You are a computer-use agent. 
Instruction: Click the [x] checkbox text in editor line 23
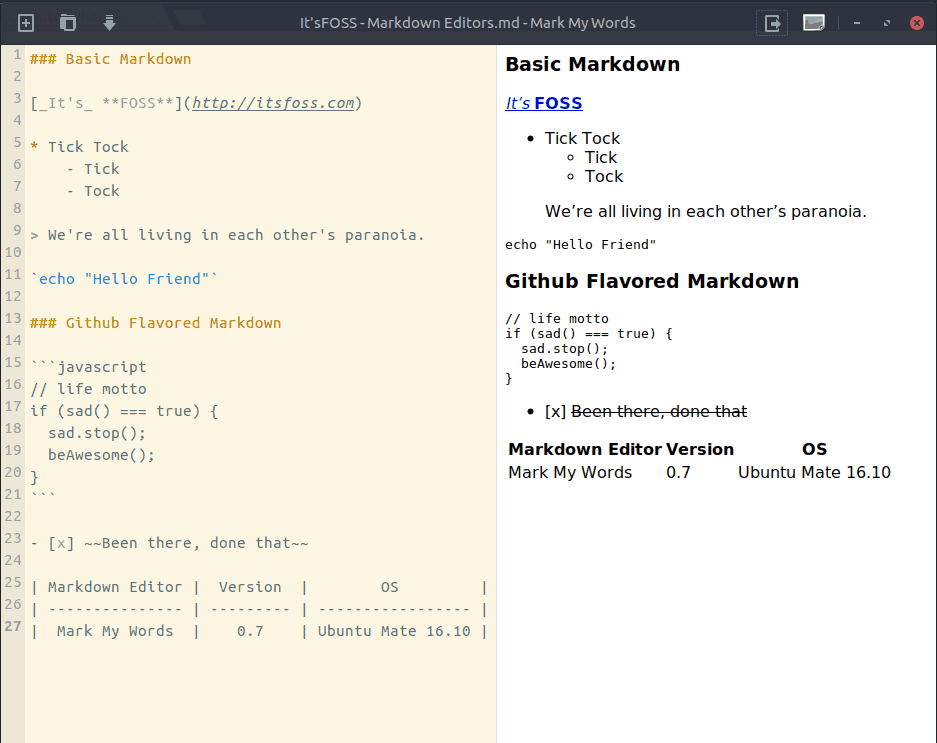point(61,543)
